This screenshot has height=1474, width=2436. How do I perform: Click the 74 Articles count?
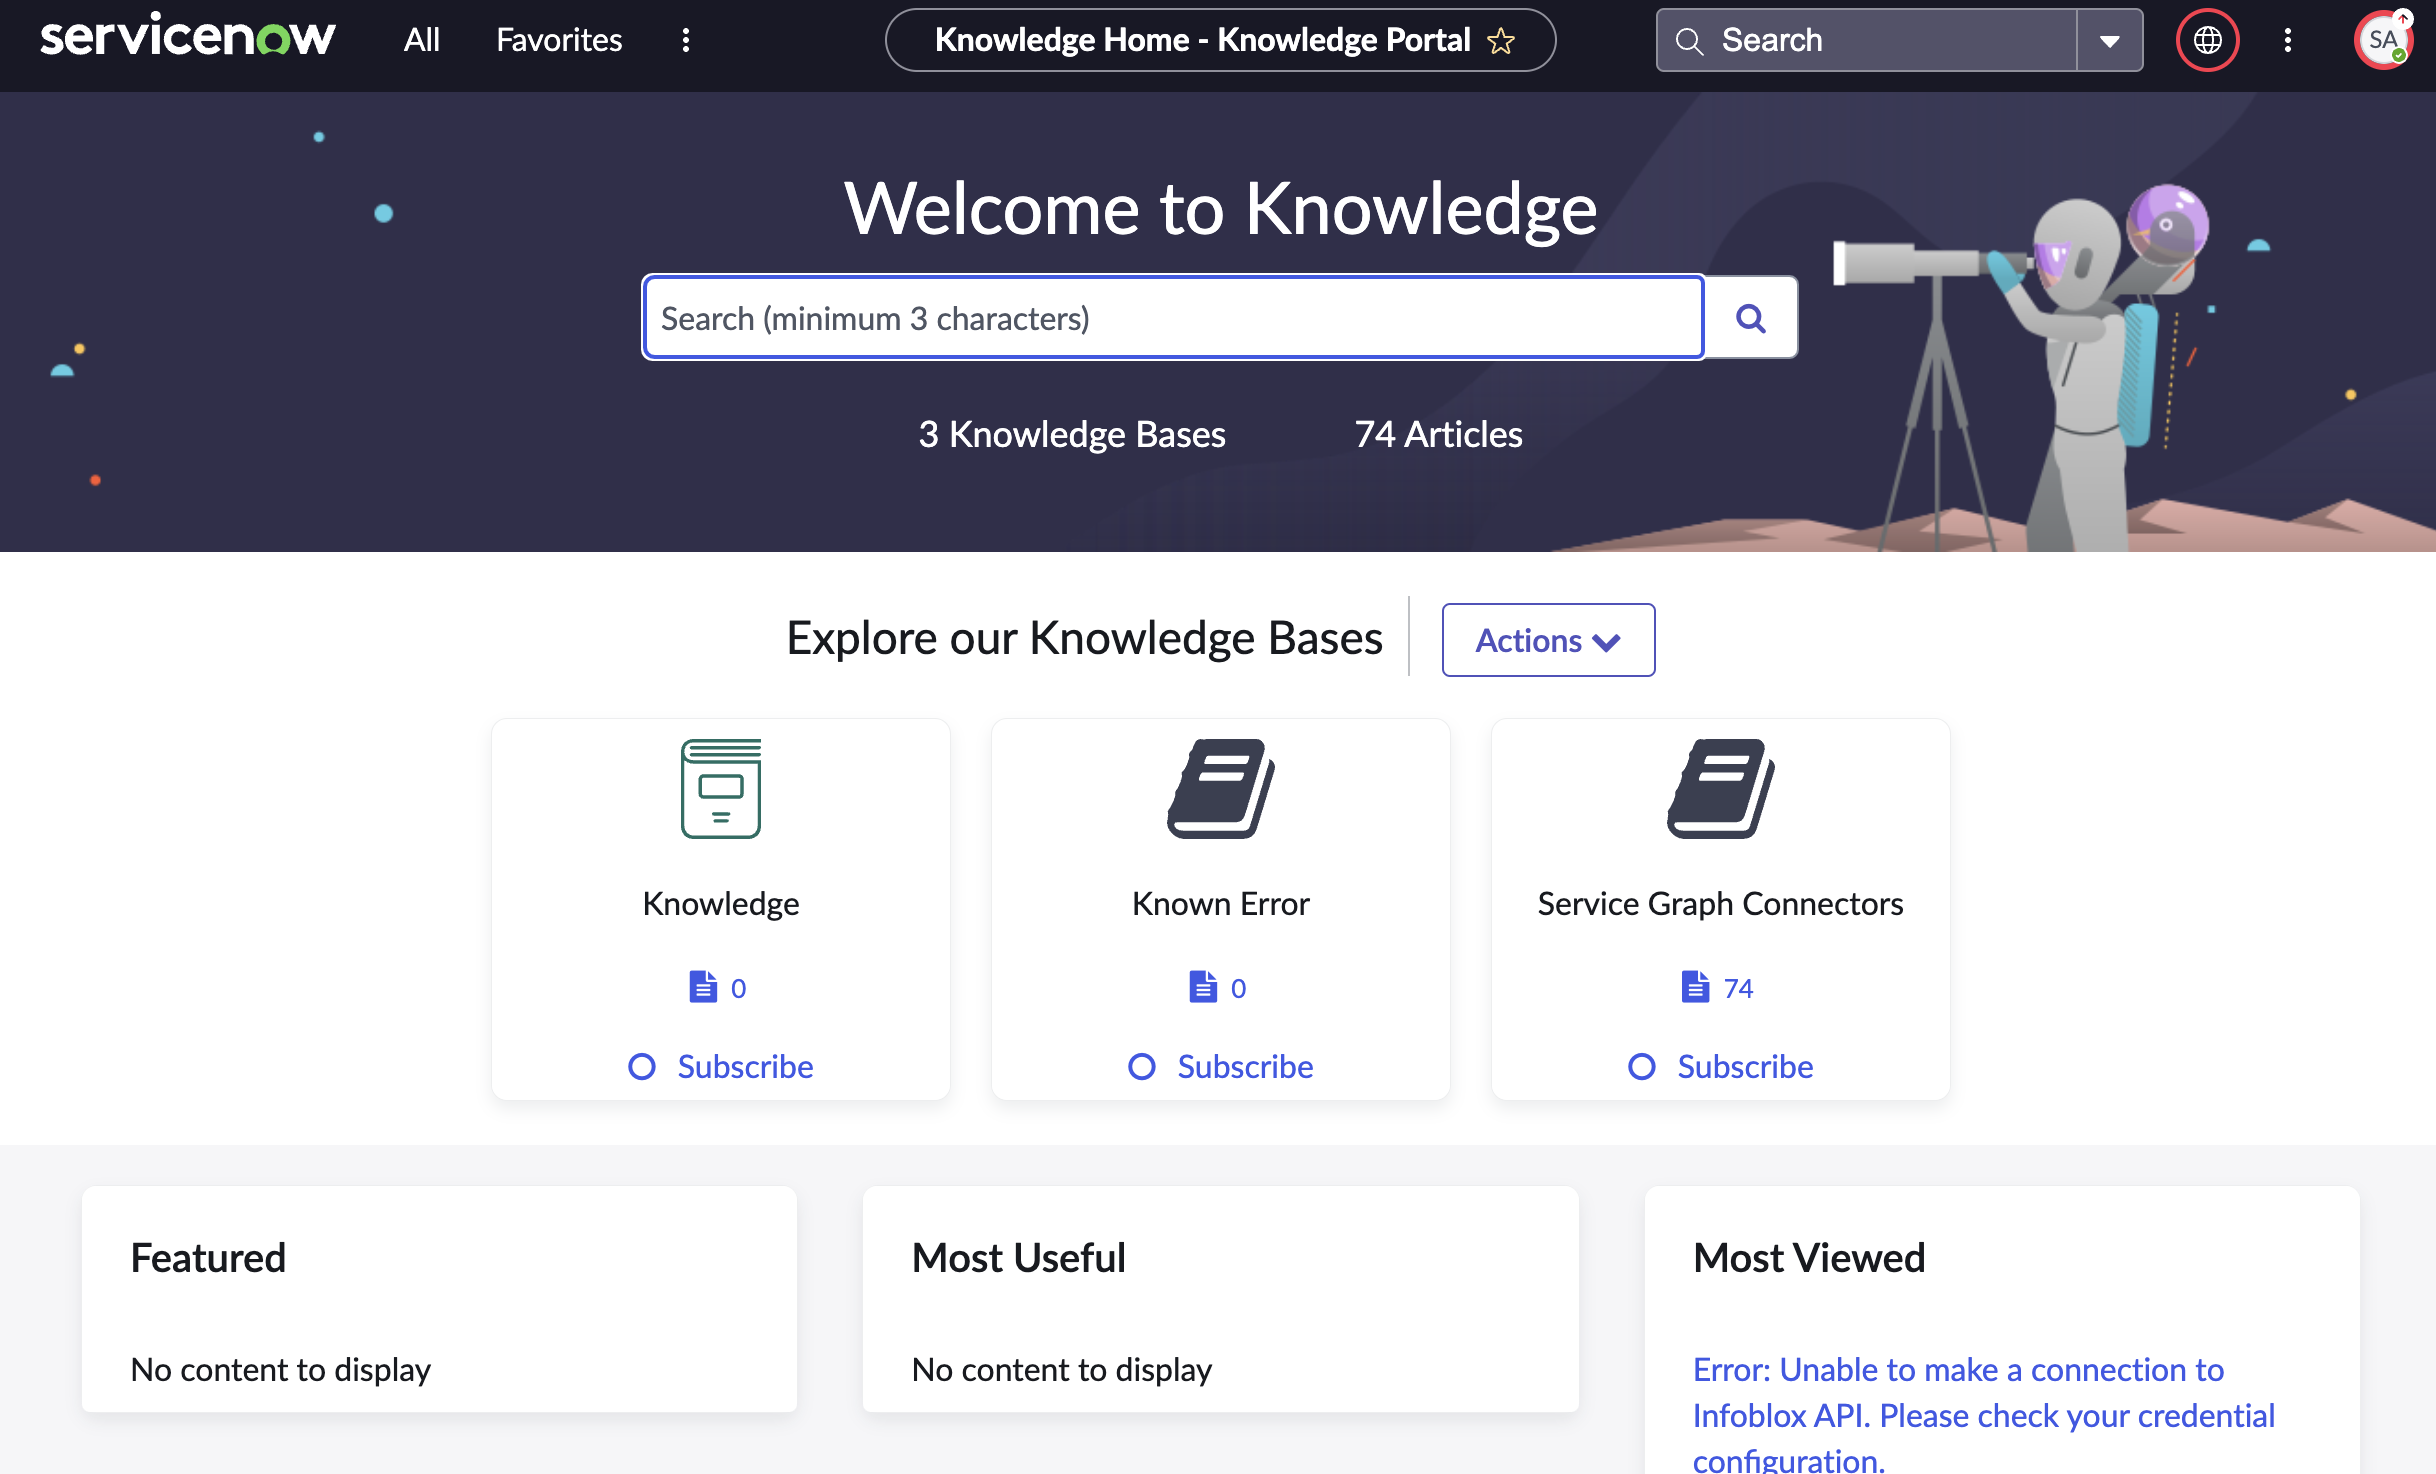click(1438, 434)
